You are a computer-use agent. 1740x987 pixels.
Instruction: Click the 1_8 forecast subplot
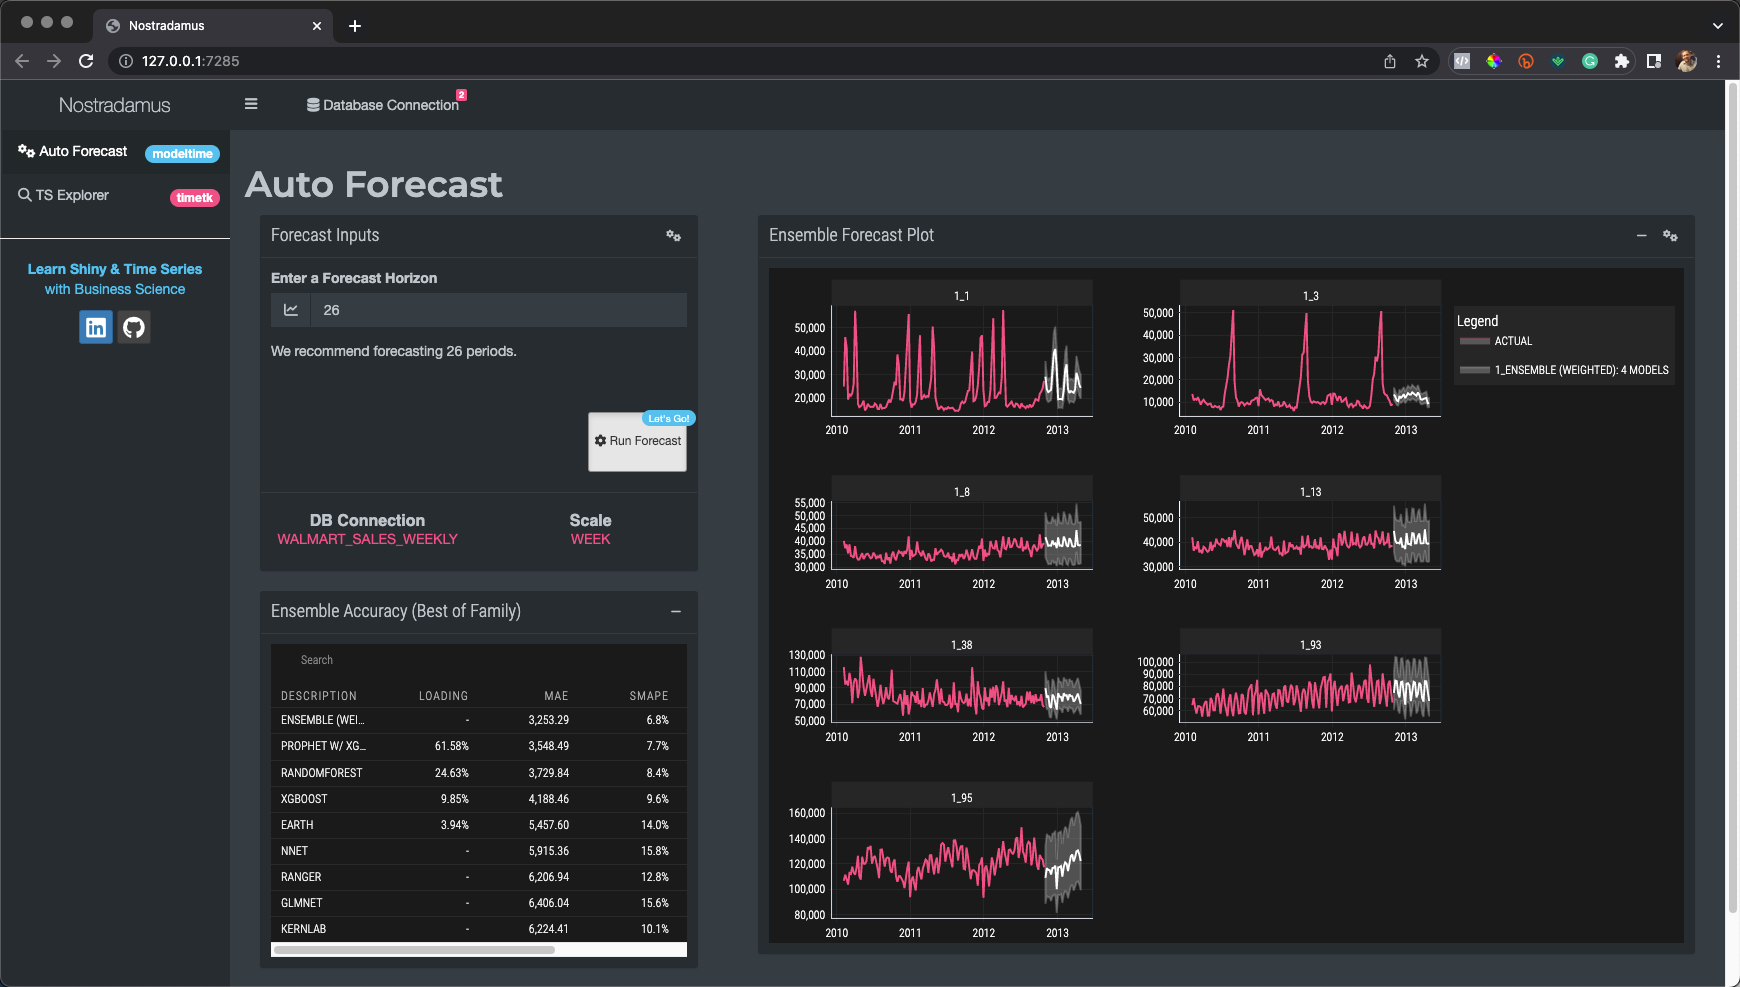(962, 536)
